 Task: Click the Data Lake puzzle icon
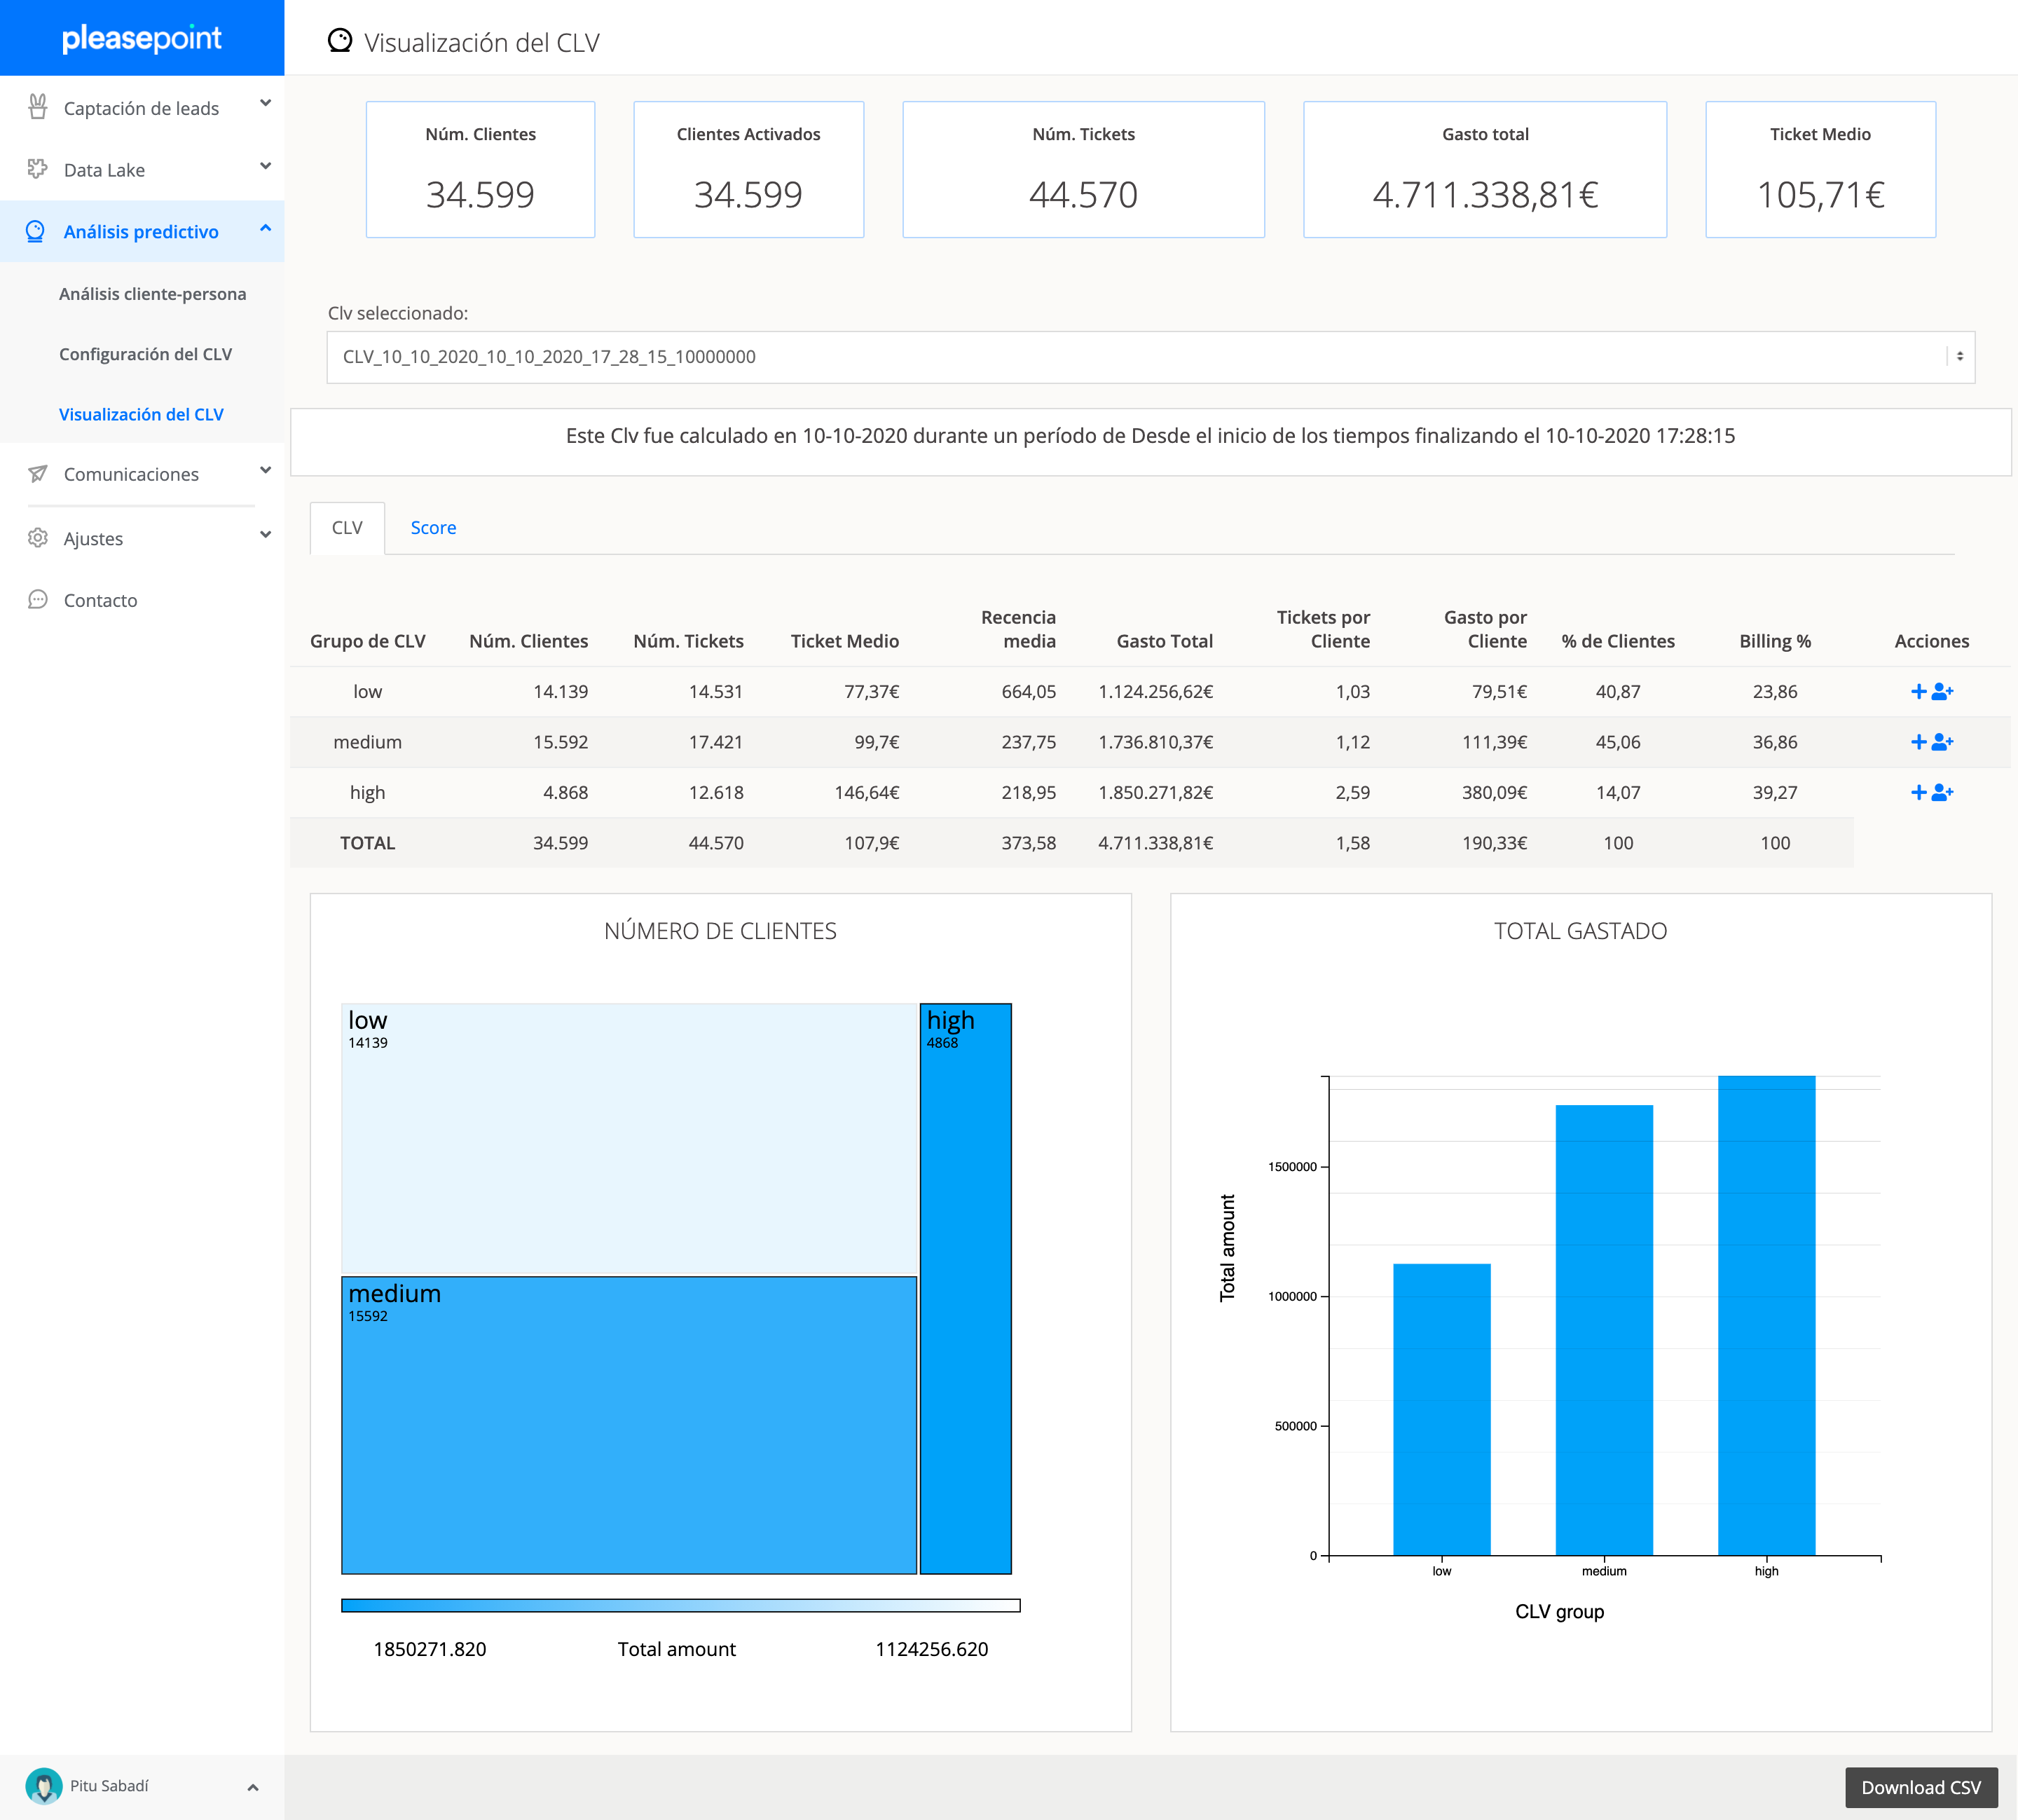click(x=38, y=169)
